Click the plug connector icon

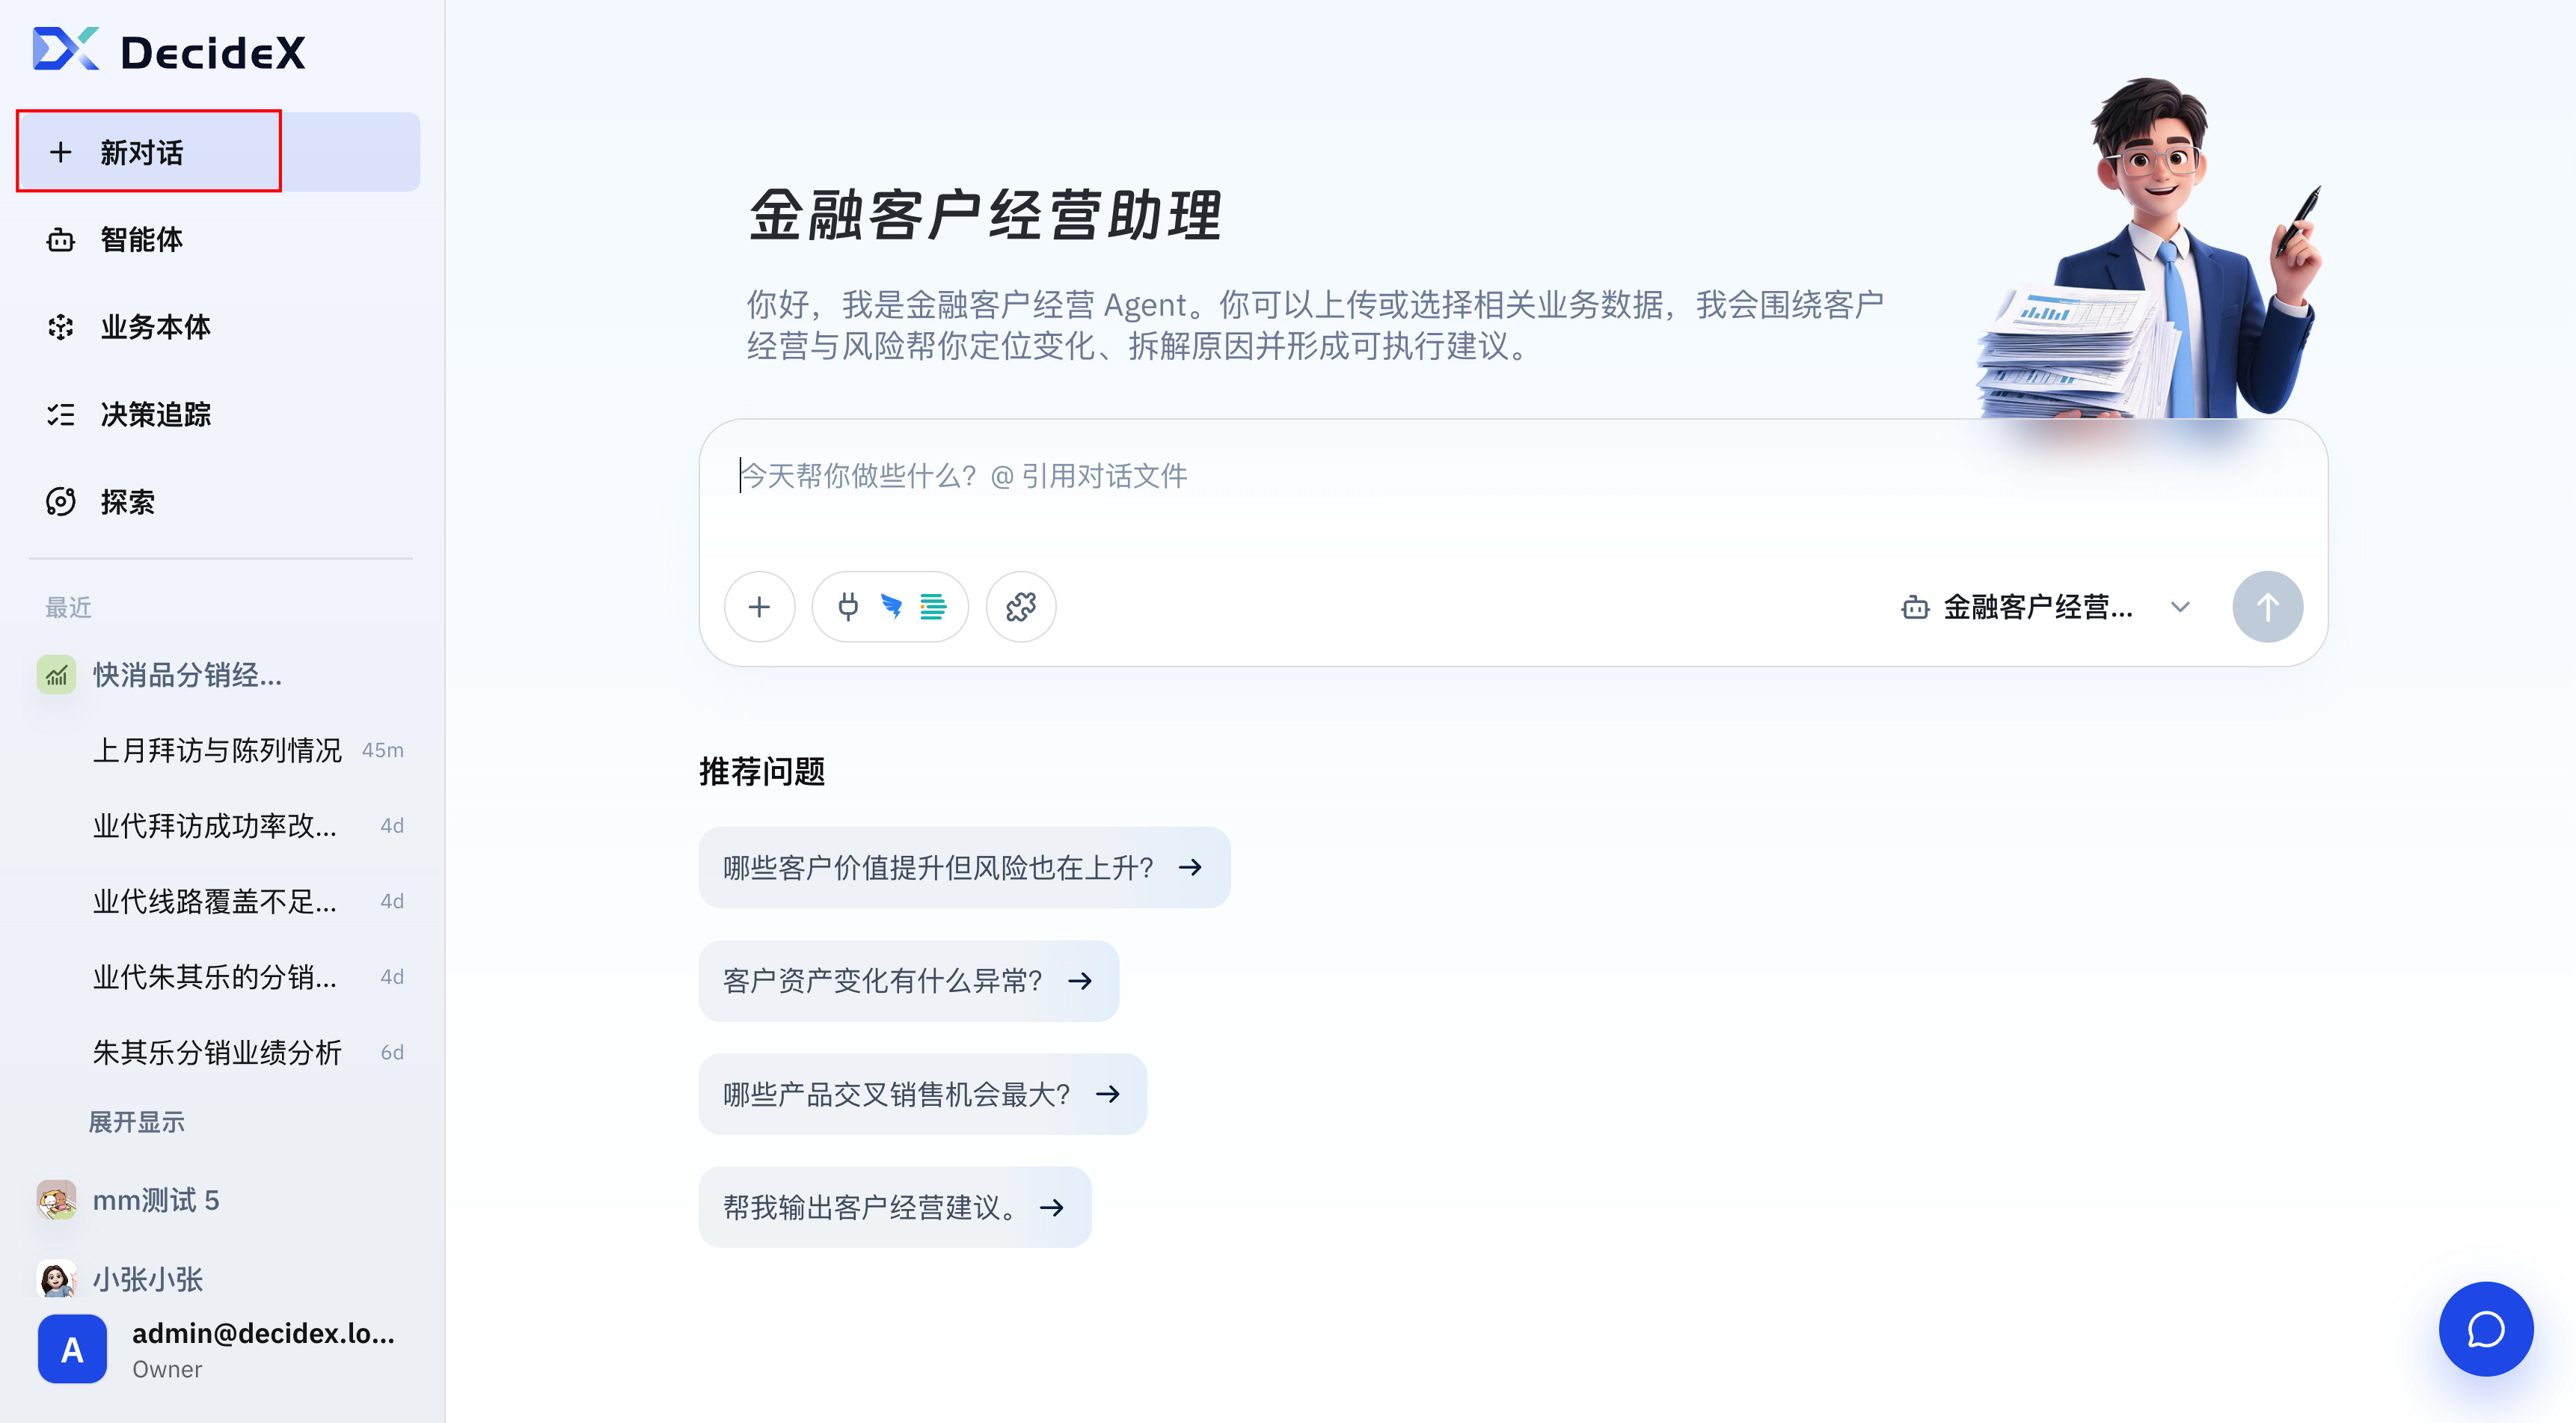848,606
